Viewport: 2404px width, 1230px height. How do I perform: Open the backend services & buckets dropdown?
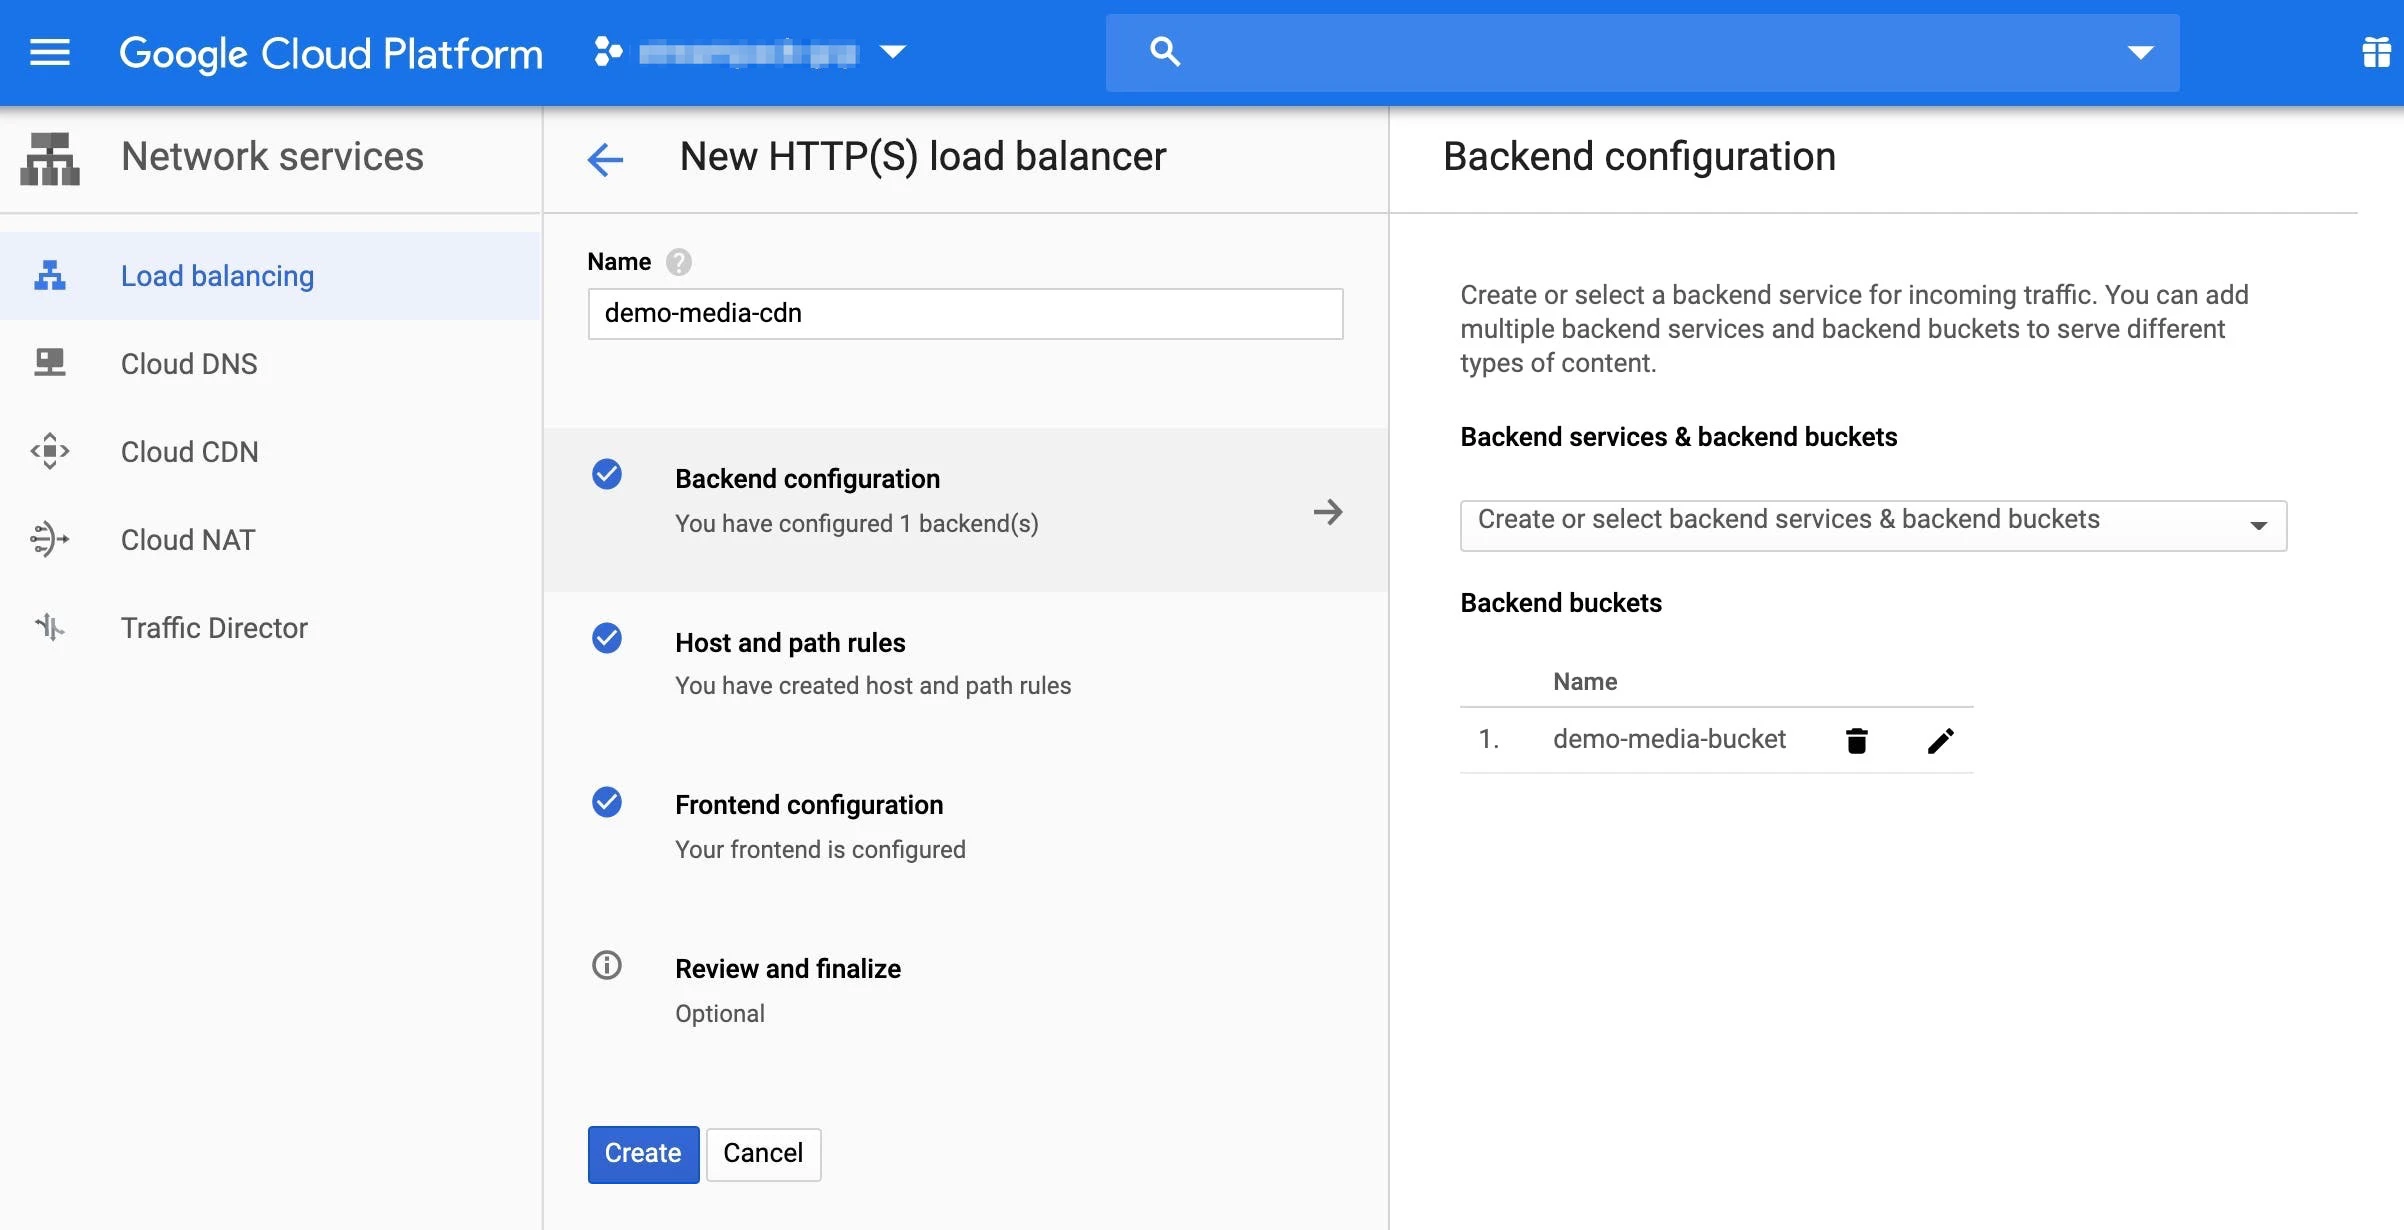pyautogui.click(x=1873, y=525)
